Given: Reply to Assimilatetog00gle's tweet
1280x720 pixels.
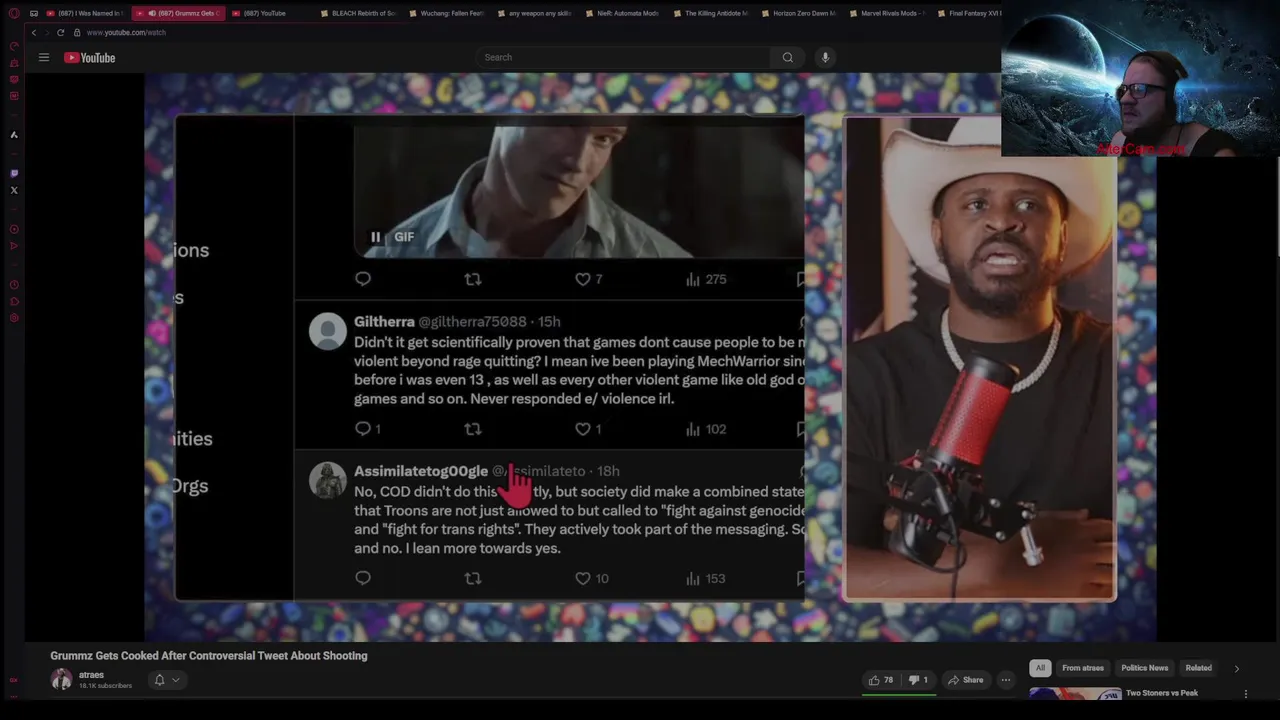Looking at the screenshot, I should [363, 578].
